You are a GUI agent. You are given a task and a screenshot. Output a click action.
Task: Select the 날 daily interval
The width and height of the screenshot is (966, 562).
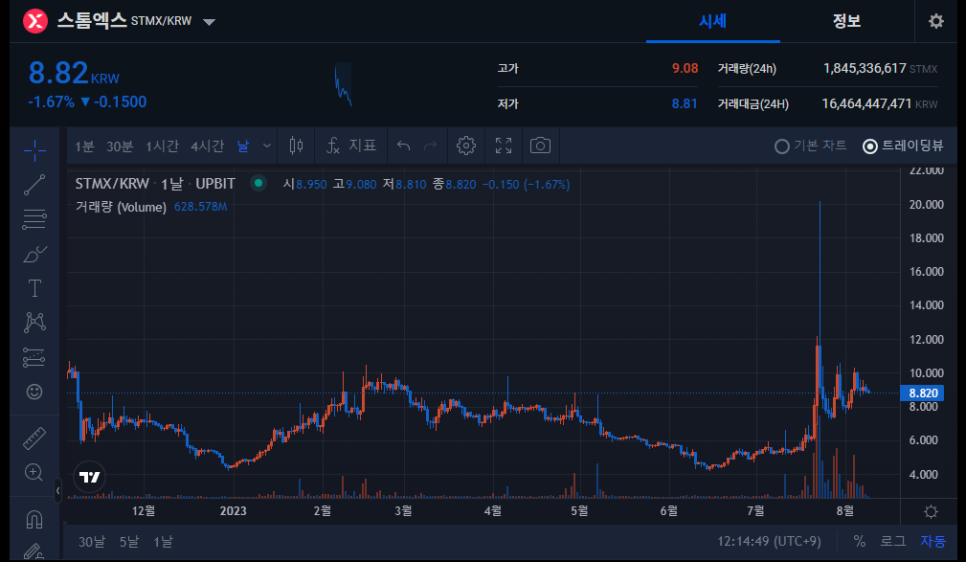click(243, 146)
